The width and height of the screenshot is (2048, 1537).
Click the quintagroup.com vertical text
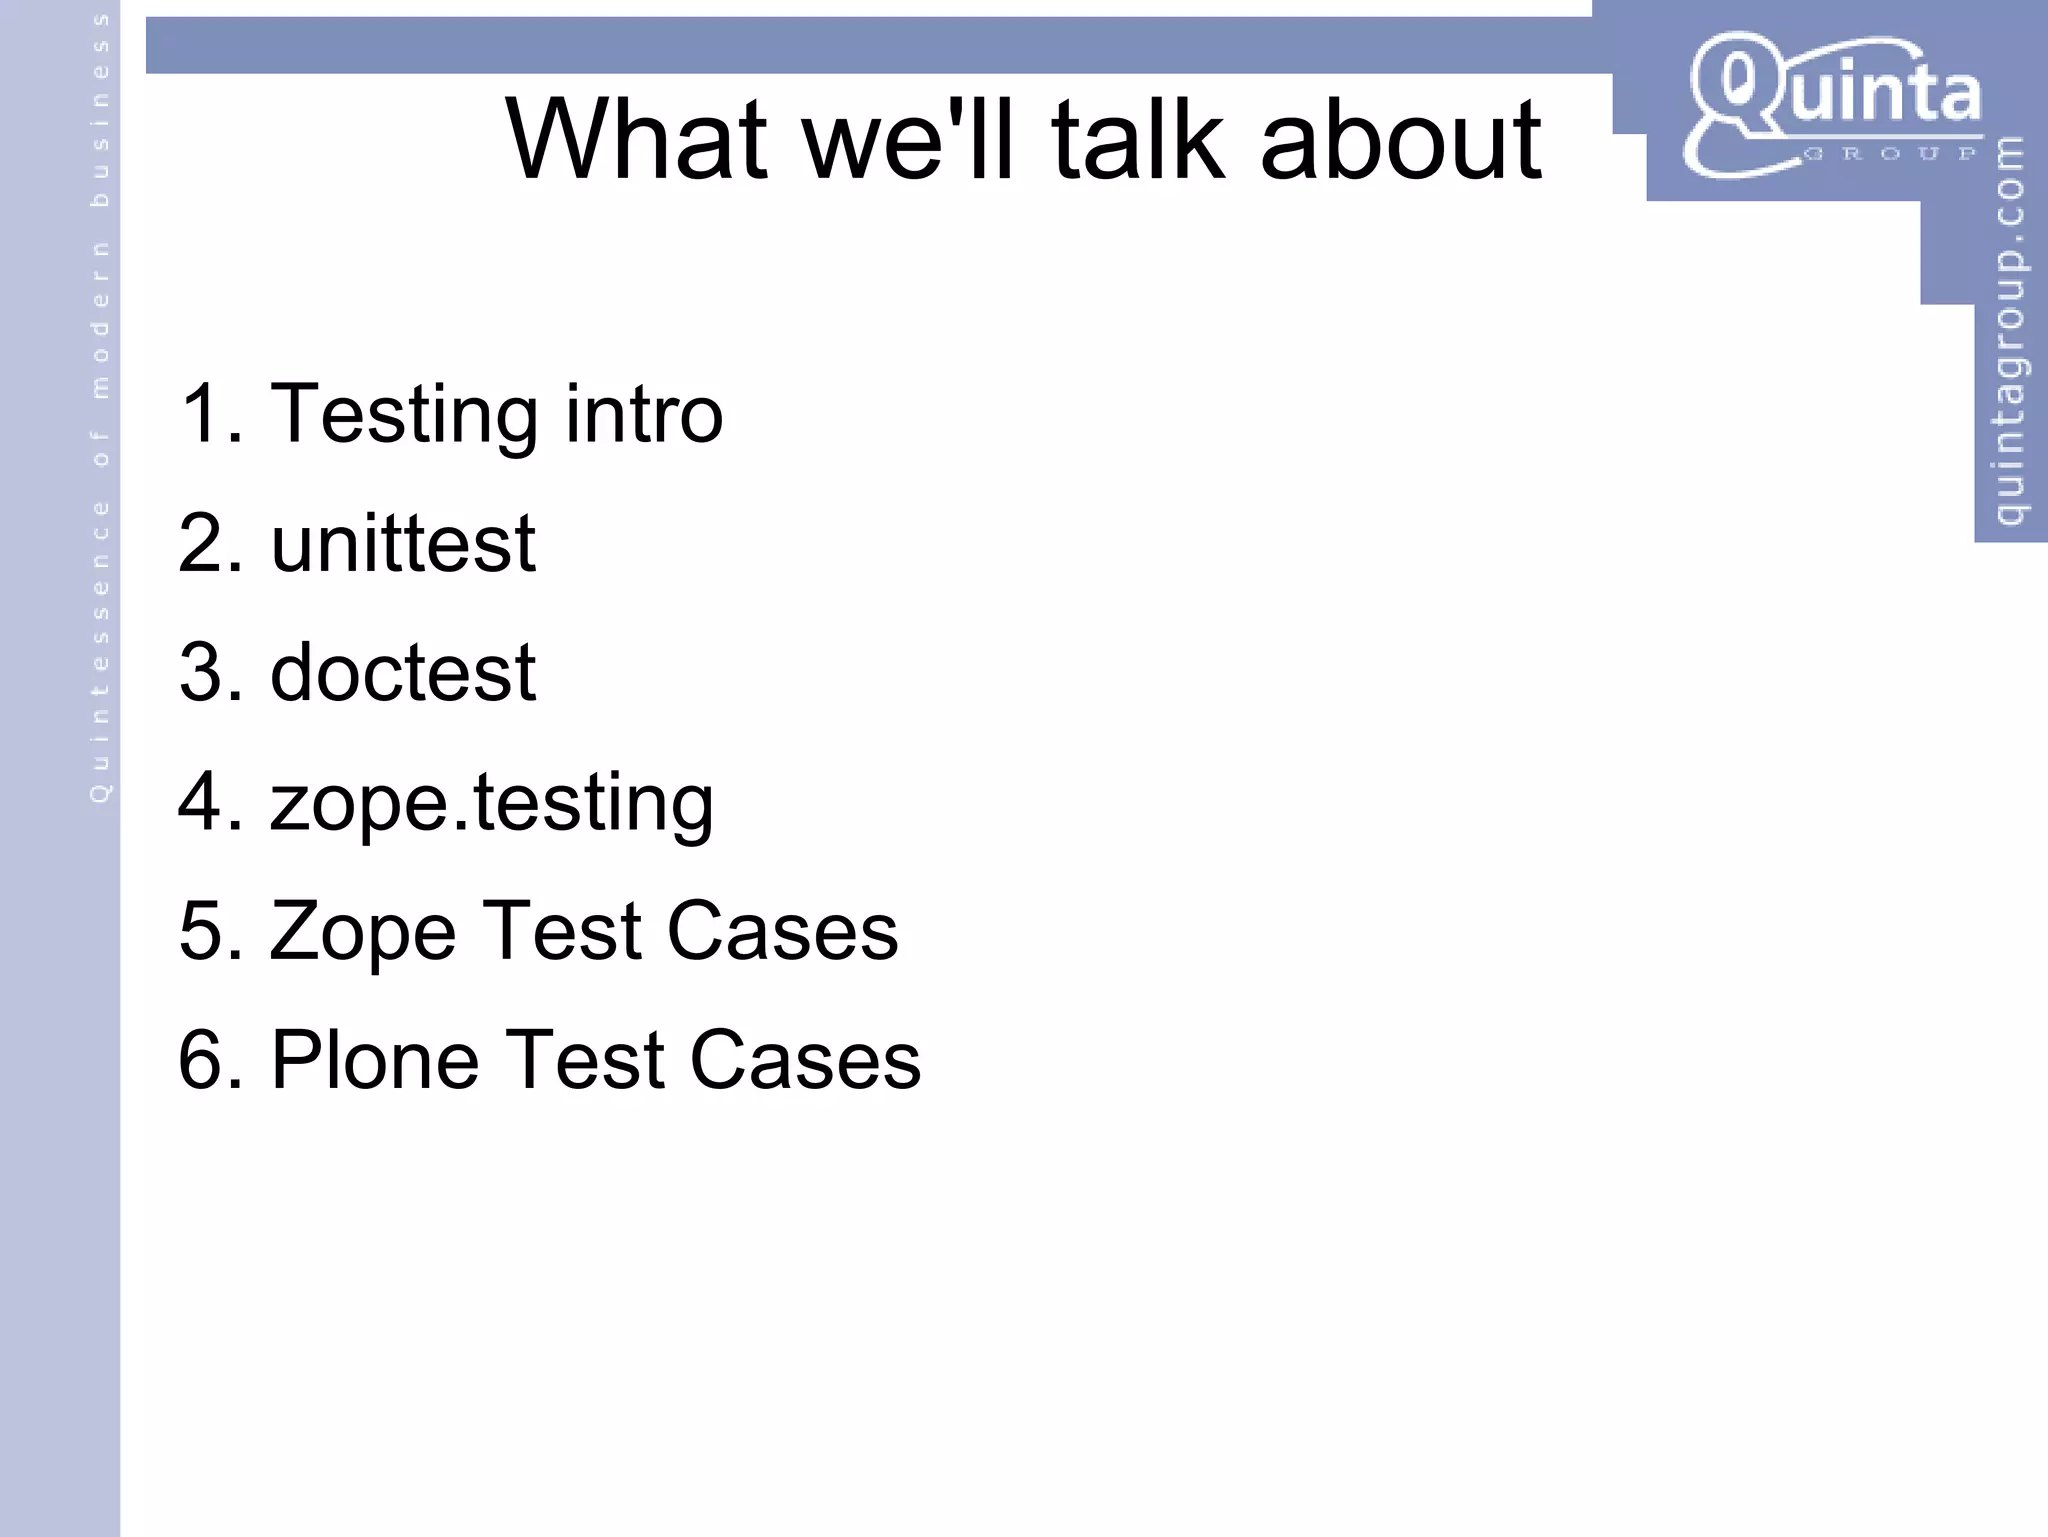(x=2009, y=331)
